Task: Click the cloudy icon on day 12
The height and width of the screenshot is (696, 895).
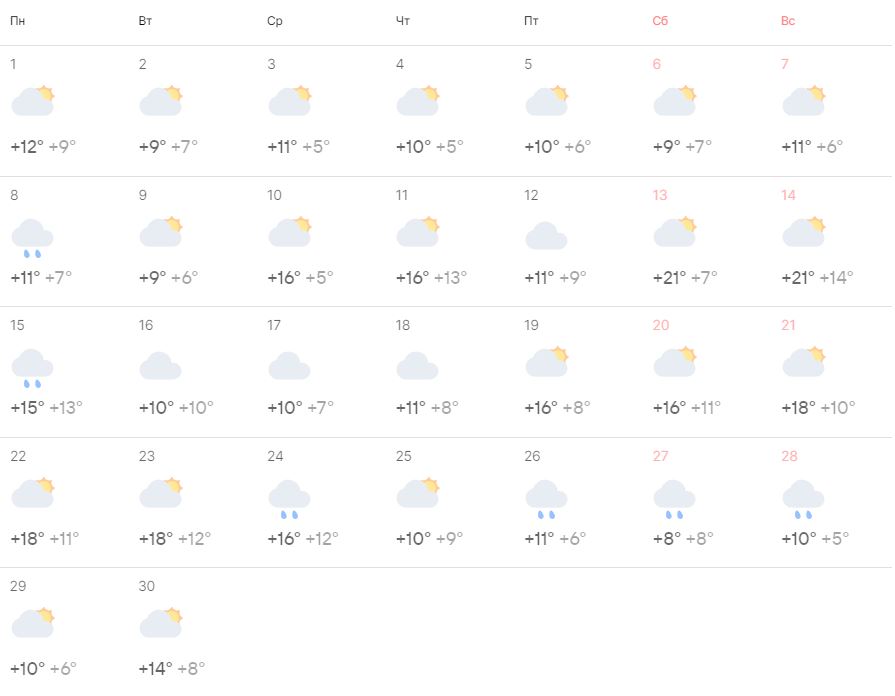Action: tap(546, 236)
